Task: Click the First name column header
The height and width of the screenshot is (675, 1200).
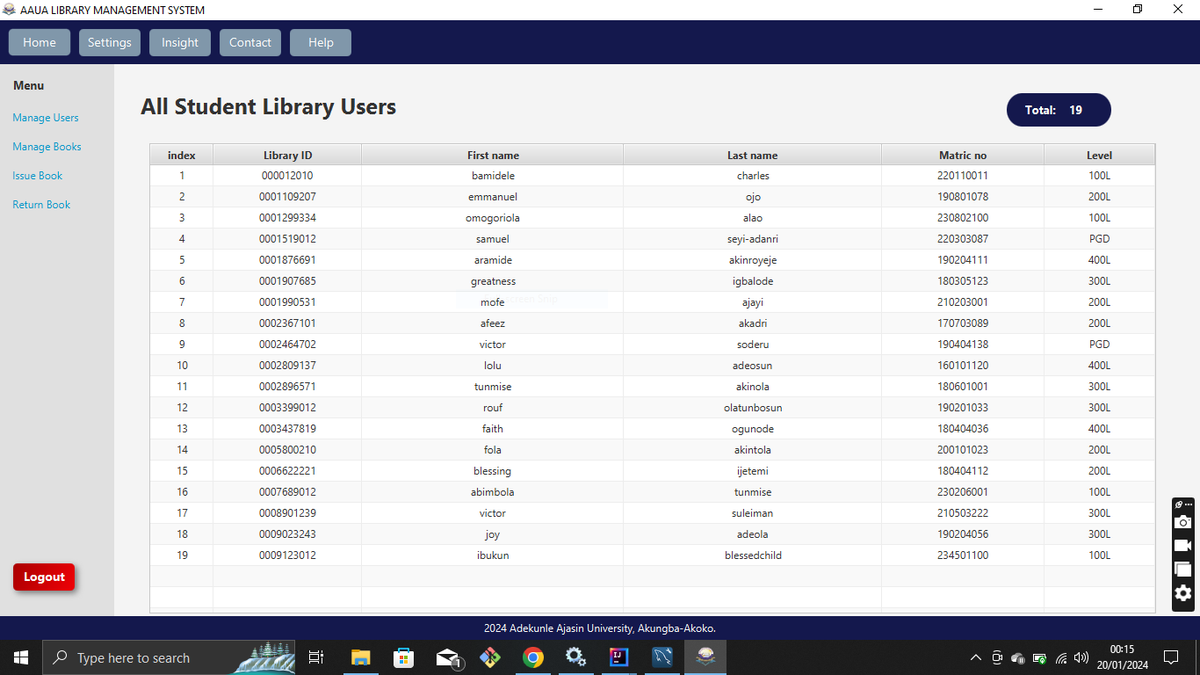Action: [493, 155]
